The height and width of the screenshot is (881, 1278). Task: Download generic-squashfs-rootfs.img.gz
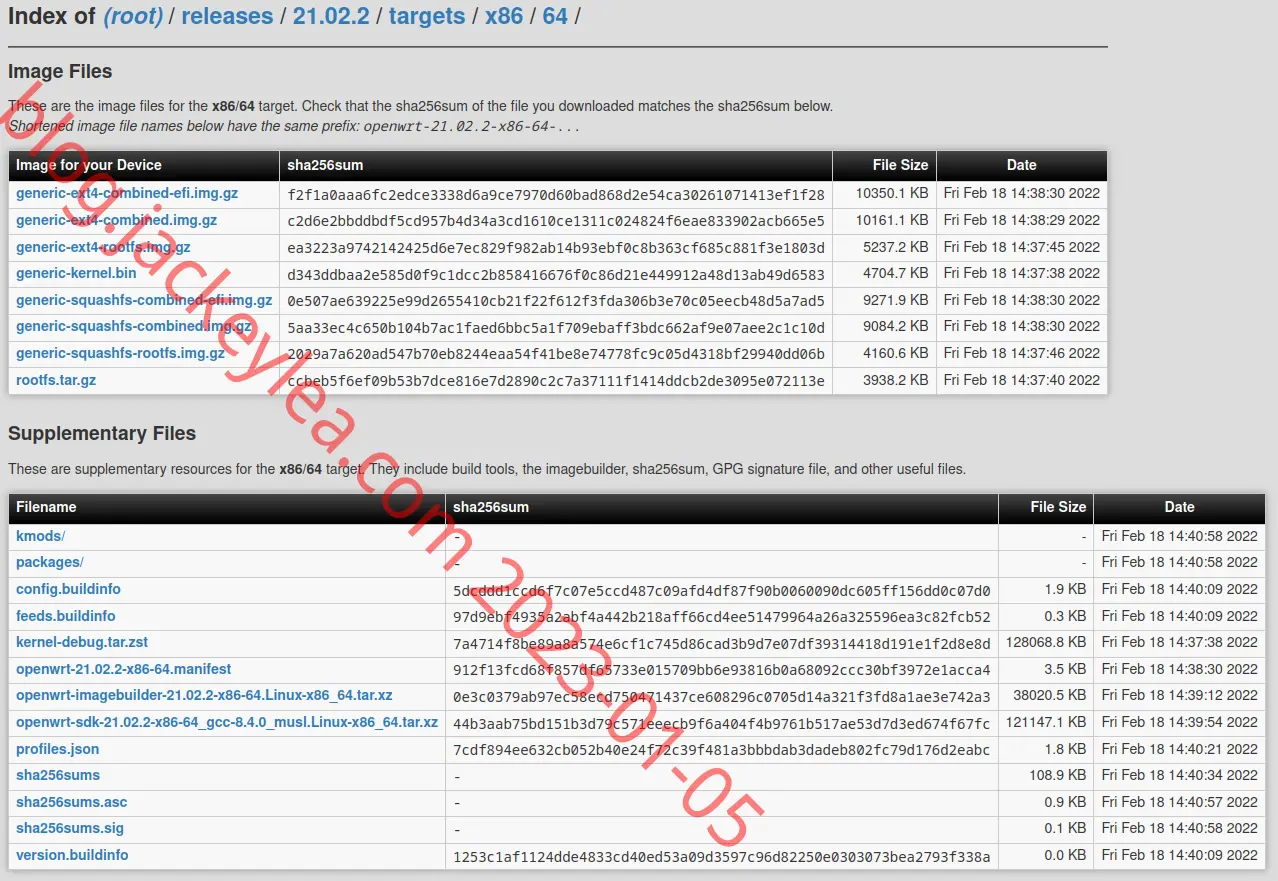(121, 353)
